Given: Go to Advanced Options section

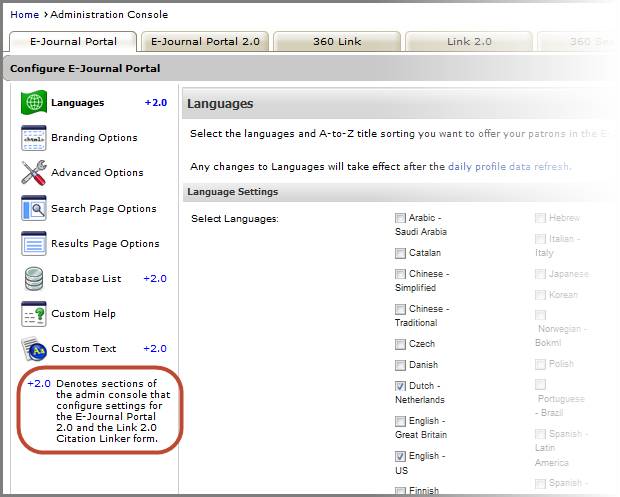Looking at the screenshot, I should 97,173.
